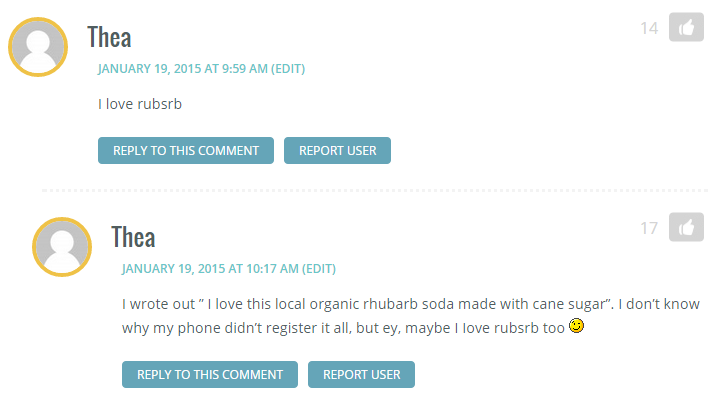This screenshot has height=398, width=717.
Task: Click the like count showing 14
Action: pyautogui.click(x=649, y=28)
